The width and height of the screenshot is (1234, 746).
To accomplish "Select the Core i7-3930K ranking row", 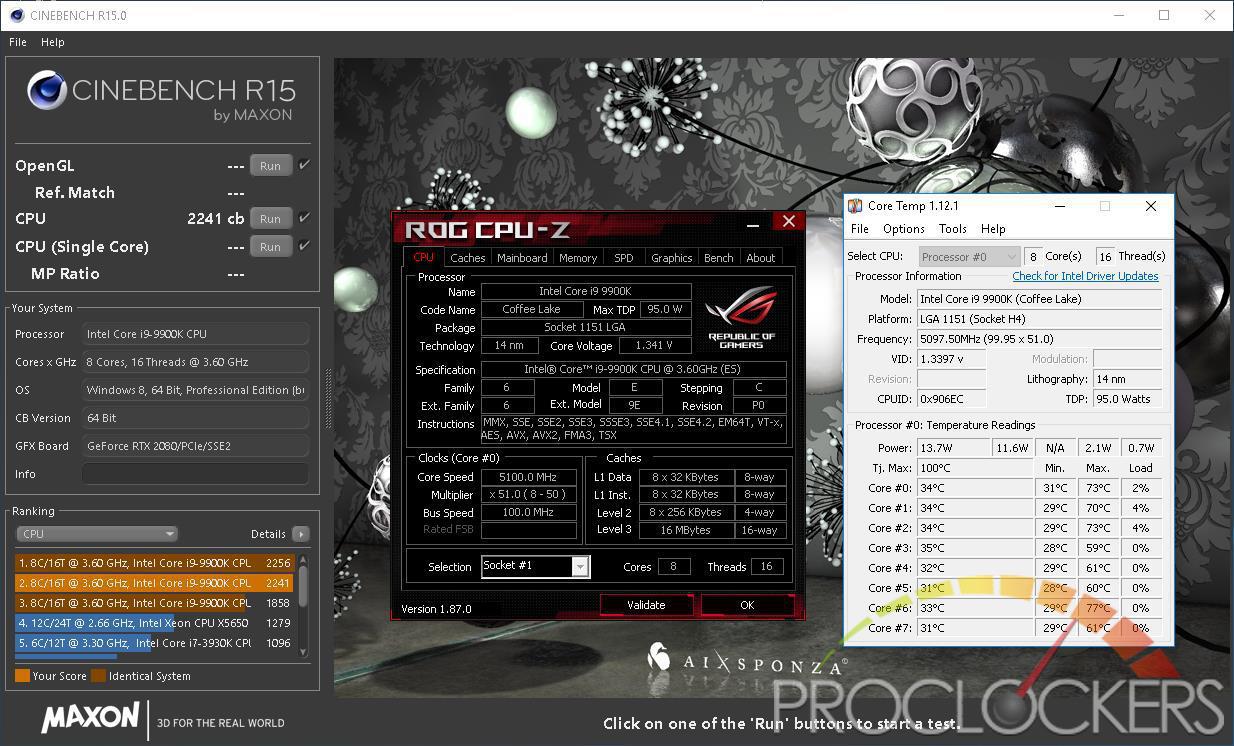I will click(154, 643).
